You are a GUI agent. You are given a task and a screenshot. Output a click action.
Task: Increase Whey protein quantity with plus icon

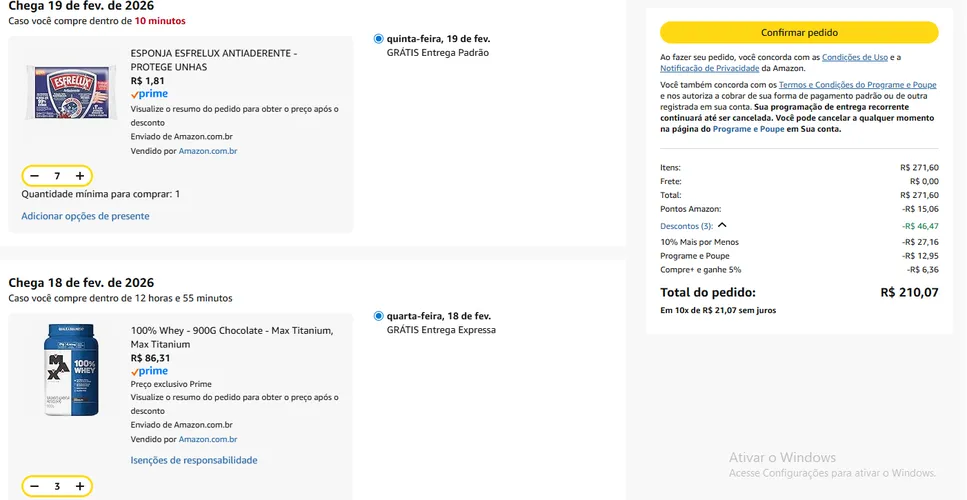click(x=80, y=486)
